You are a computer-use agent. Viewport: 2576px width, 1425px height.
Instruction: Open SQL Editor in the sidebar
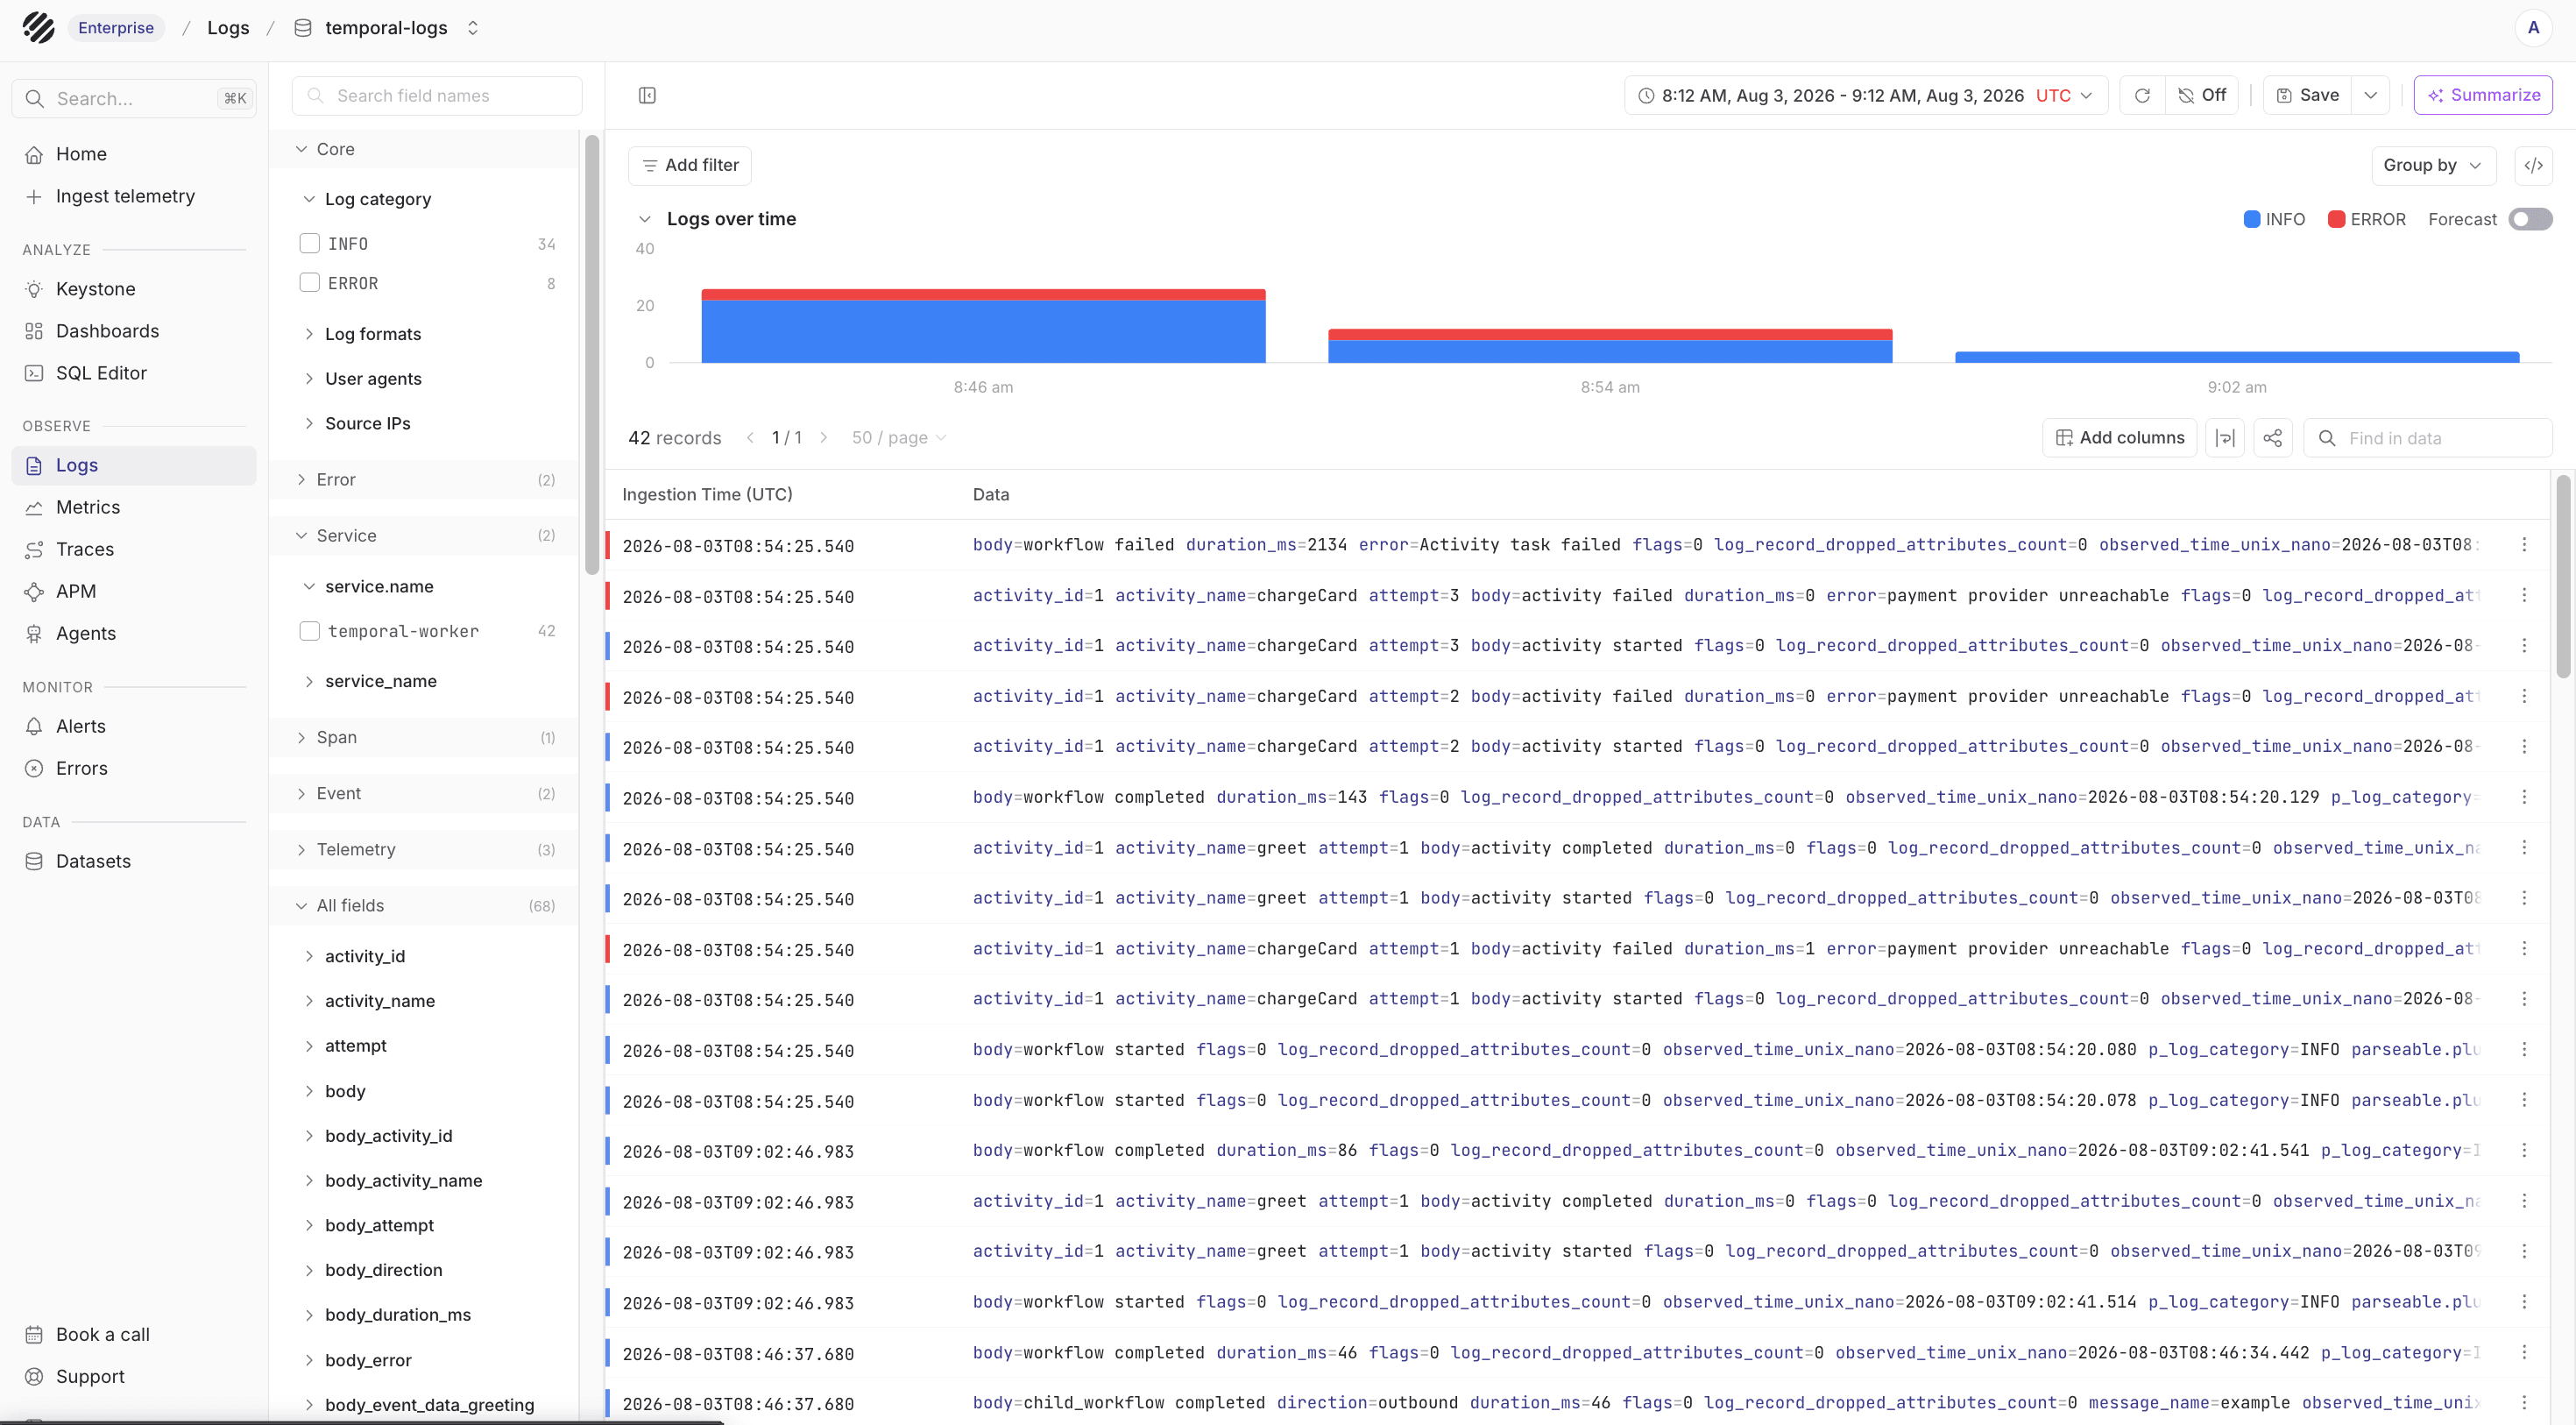[x=134, y=373]
